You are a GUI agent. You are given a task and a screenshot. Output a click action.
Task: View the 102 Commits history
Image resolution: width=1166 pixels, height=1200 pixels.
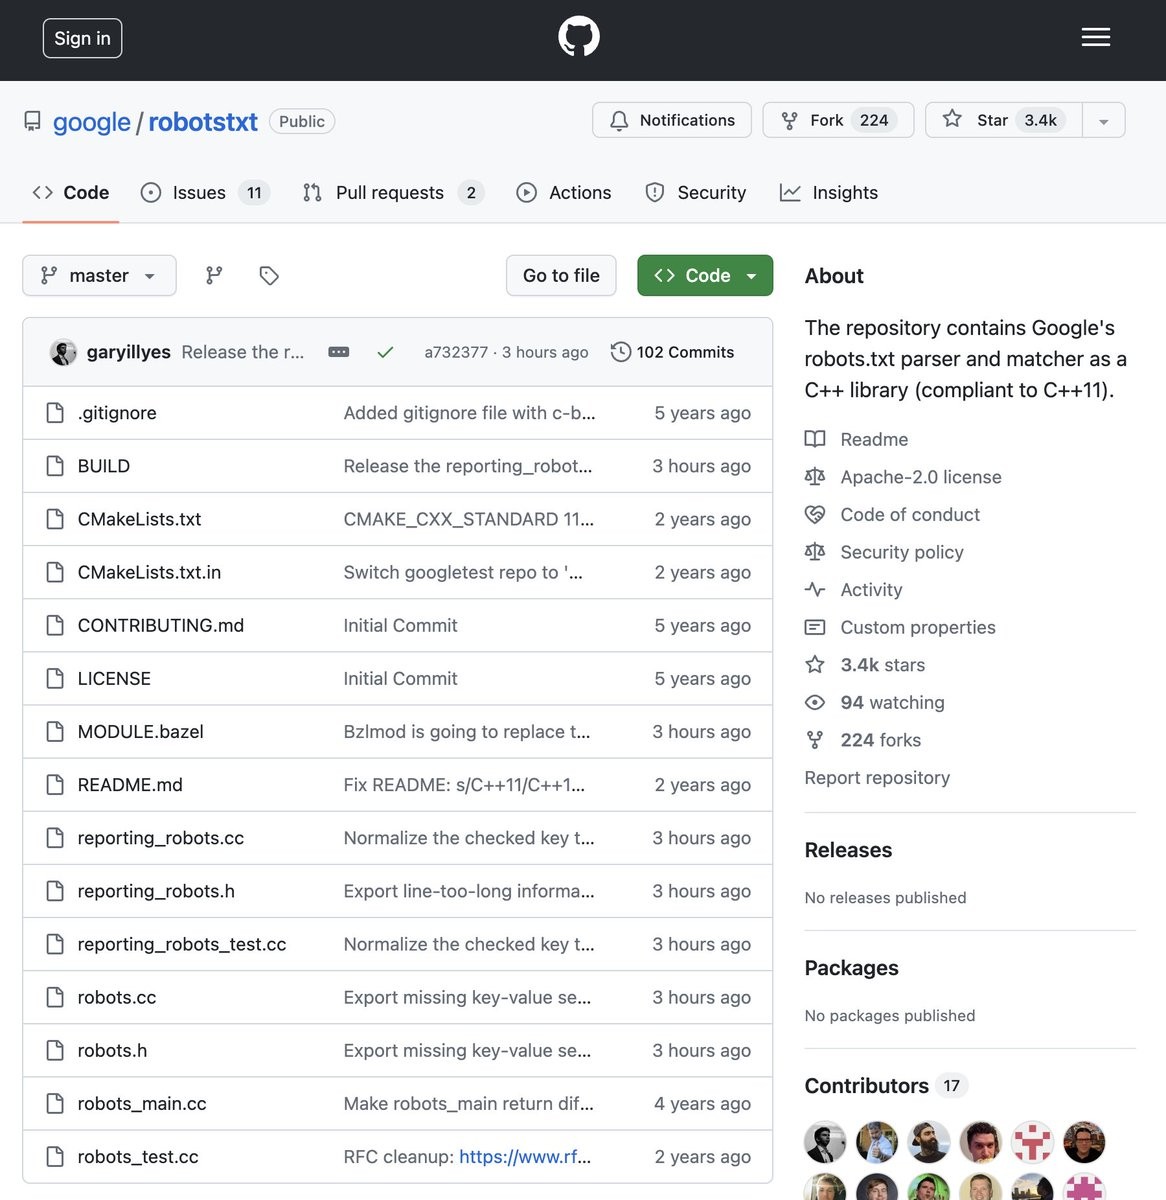coord(672,352)
